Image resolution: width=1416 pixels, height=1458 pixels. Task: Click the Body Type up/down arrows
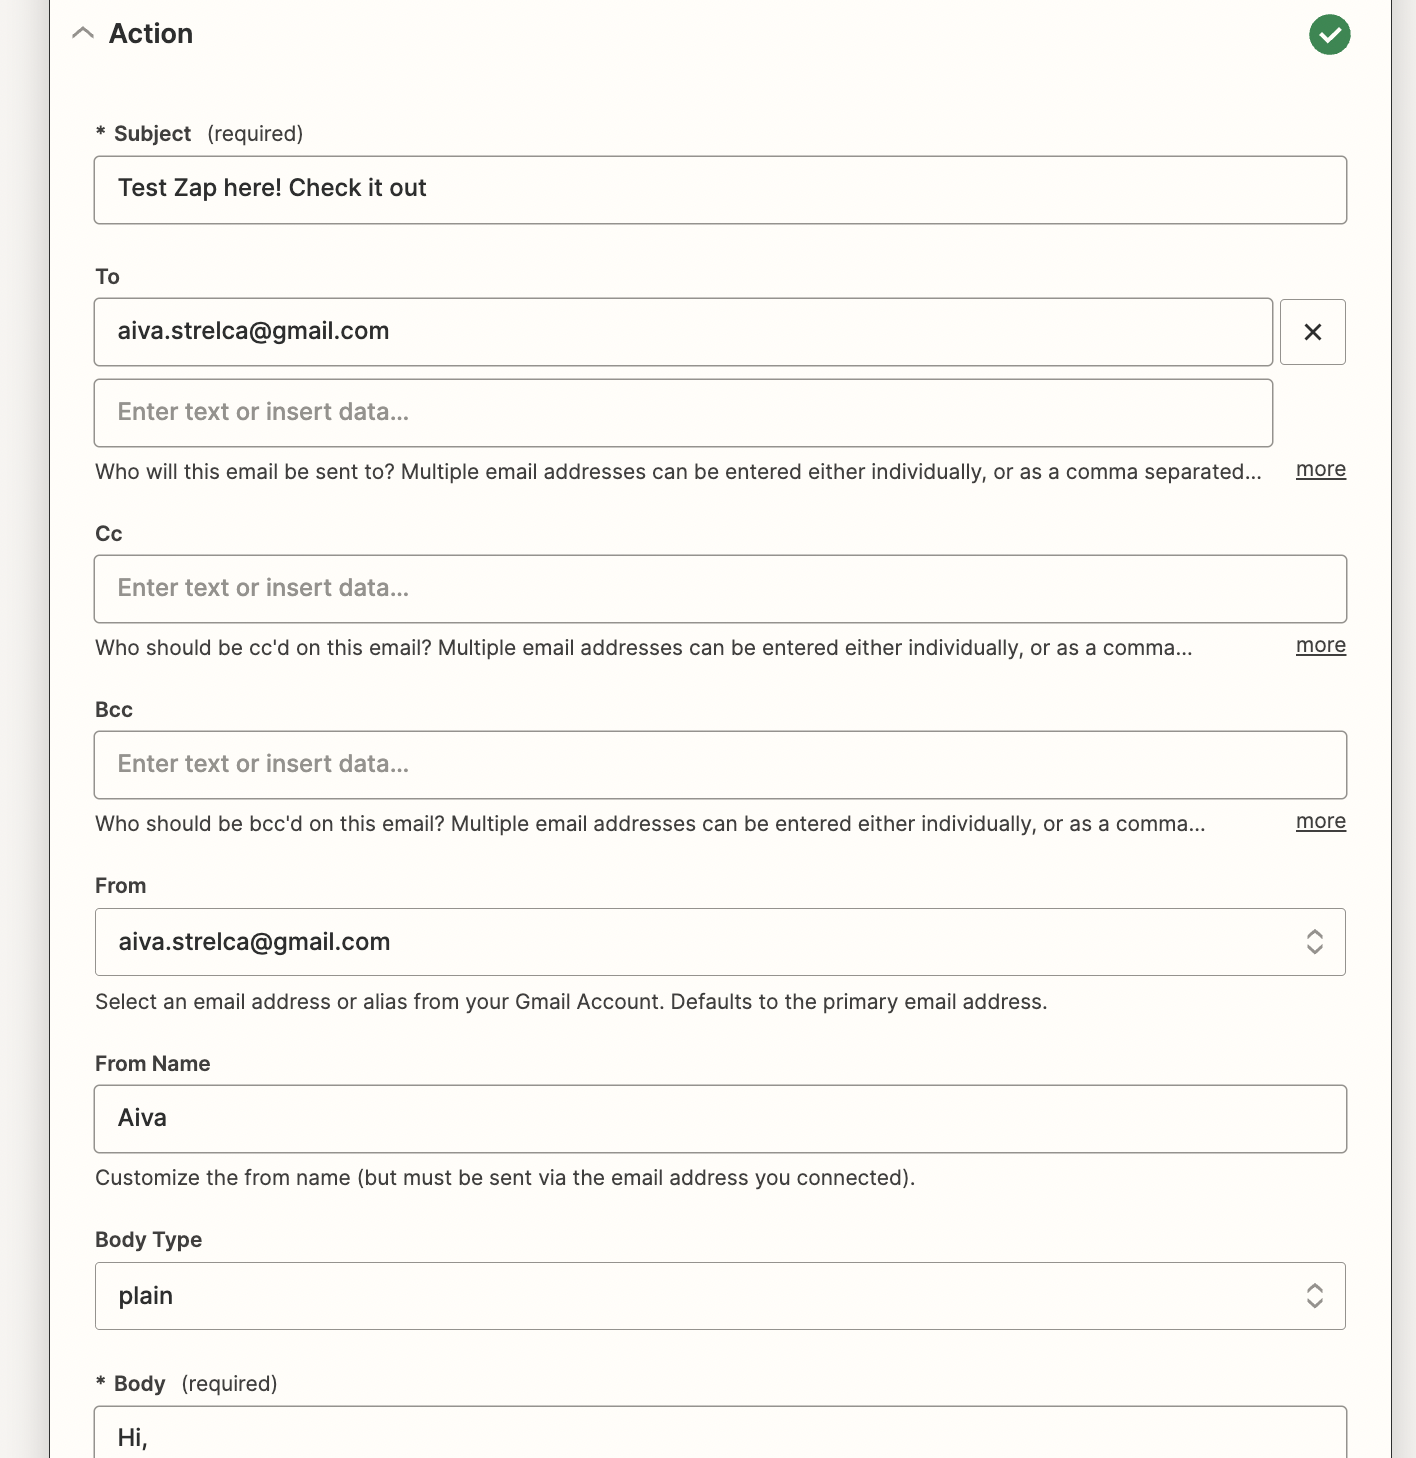(1316, 1295)
